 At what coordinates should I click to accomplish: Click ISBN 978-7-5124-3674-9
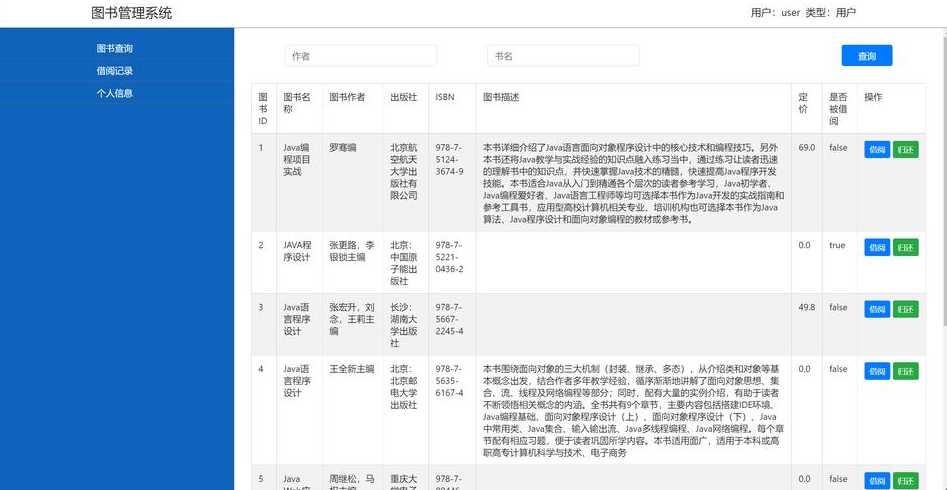(x=449, y=160)
